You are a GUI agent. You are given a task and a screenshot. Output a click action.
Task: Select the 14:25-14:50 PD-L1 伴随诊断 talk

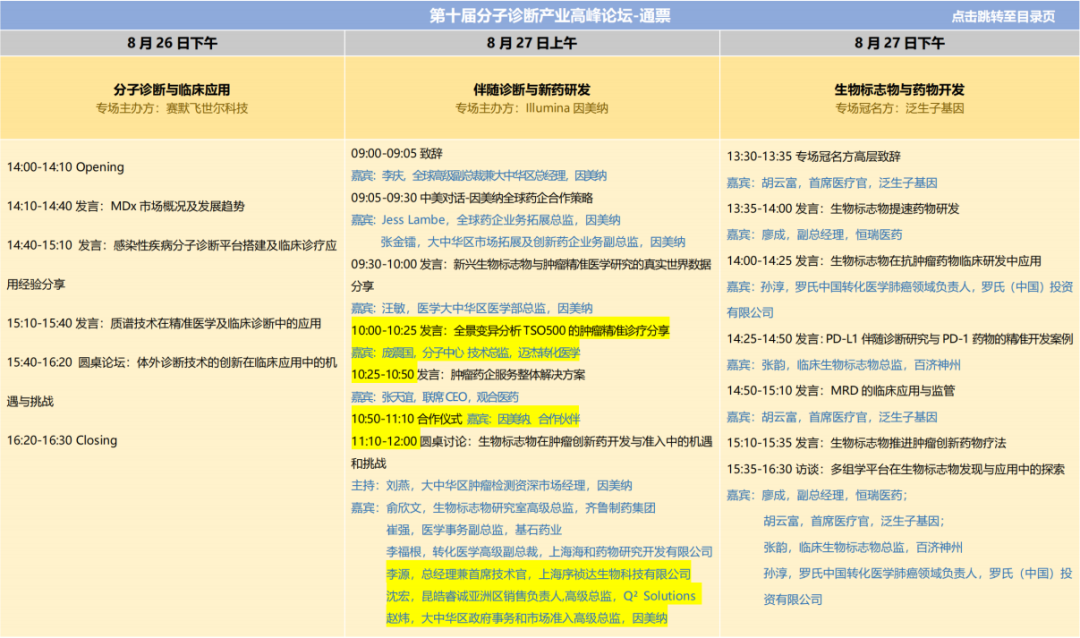pos(900,338)
